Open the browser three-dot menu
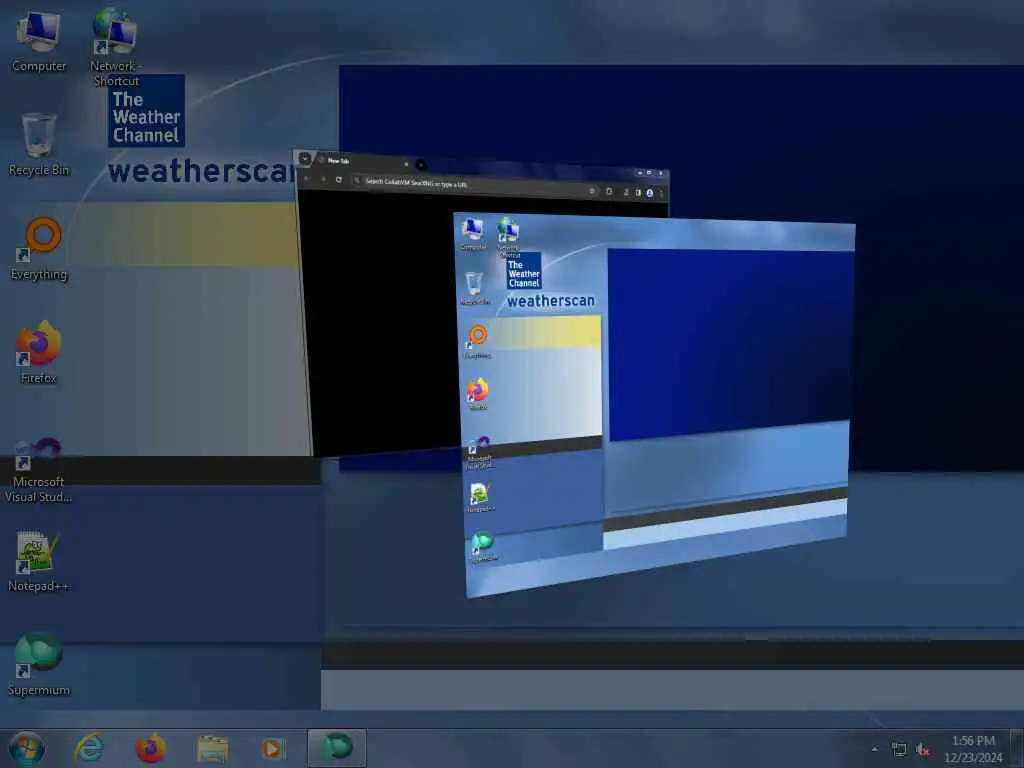 pyautogui.click(x=662, y=194)
